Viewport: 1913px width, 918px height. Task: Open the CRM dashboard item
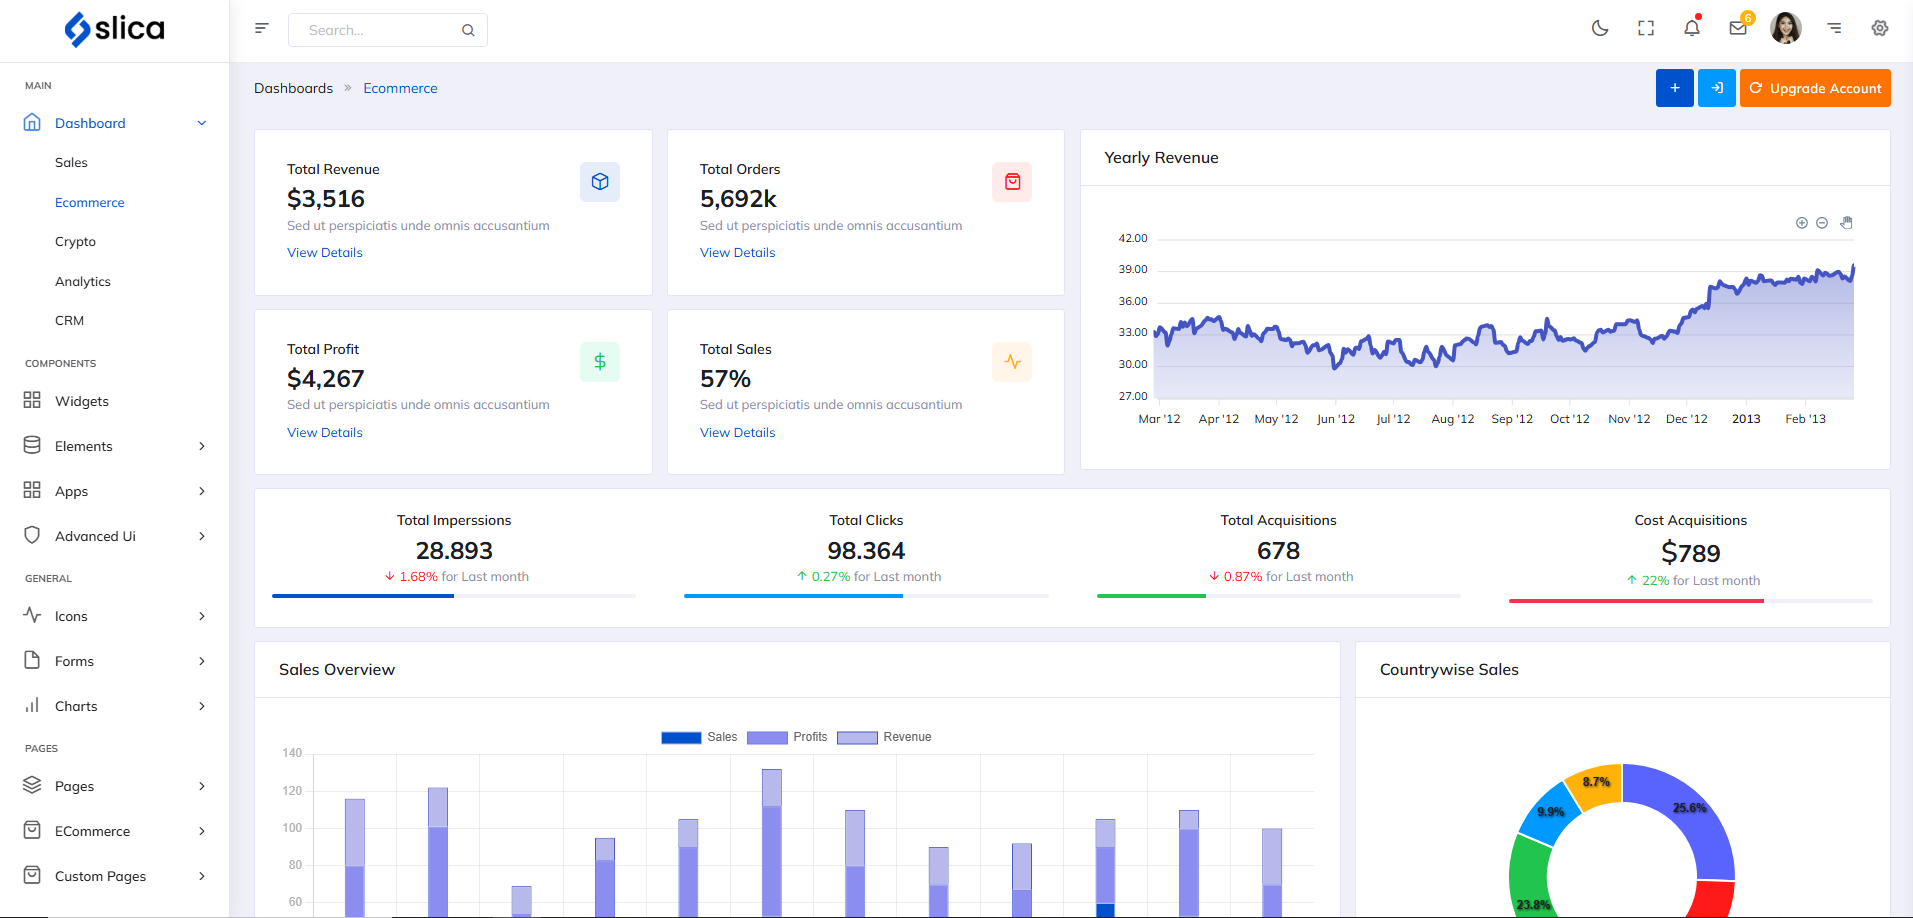[x=69, y=320]
